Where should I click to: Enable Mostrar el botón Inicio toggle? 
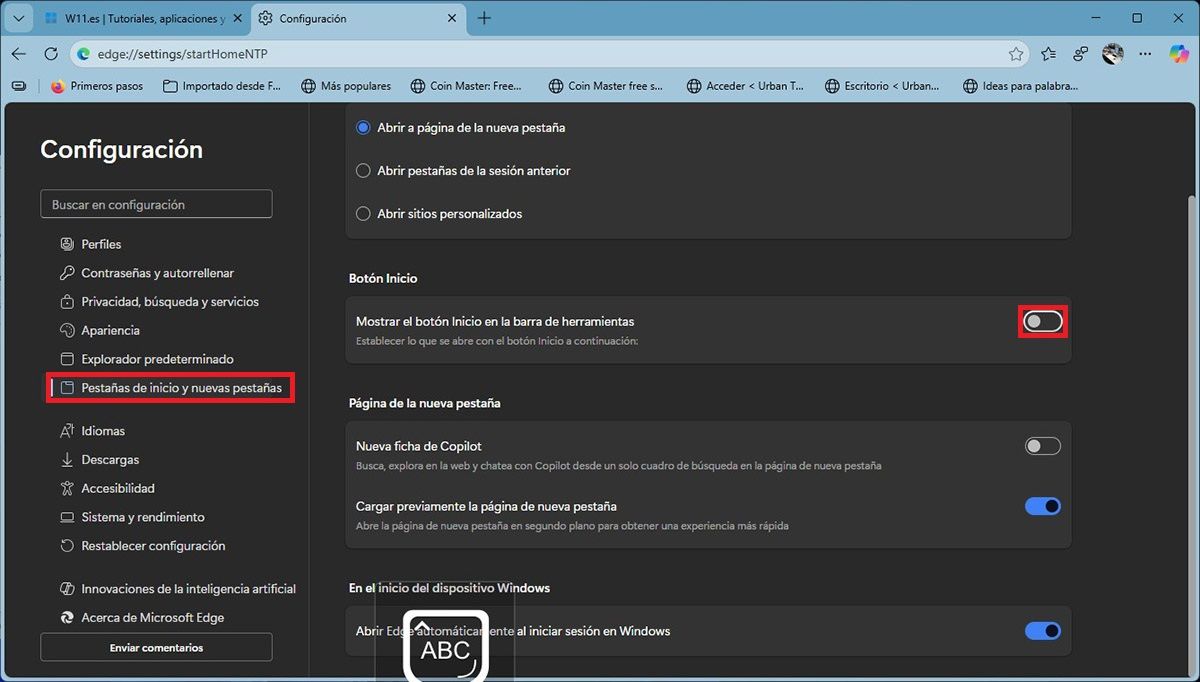click(x=1042, y=322)
